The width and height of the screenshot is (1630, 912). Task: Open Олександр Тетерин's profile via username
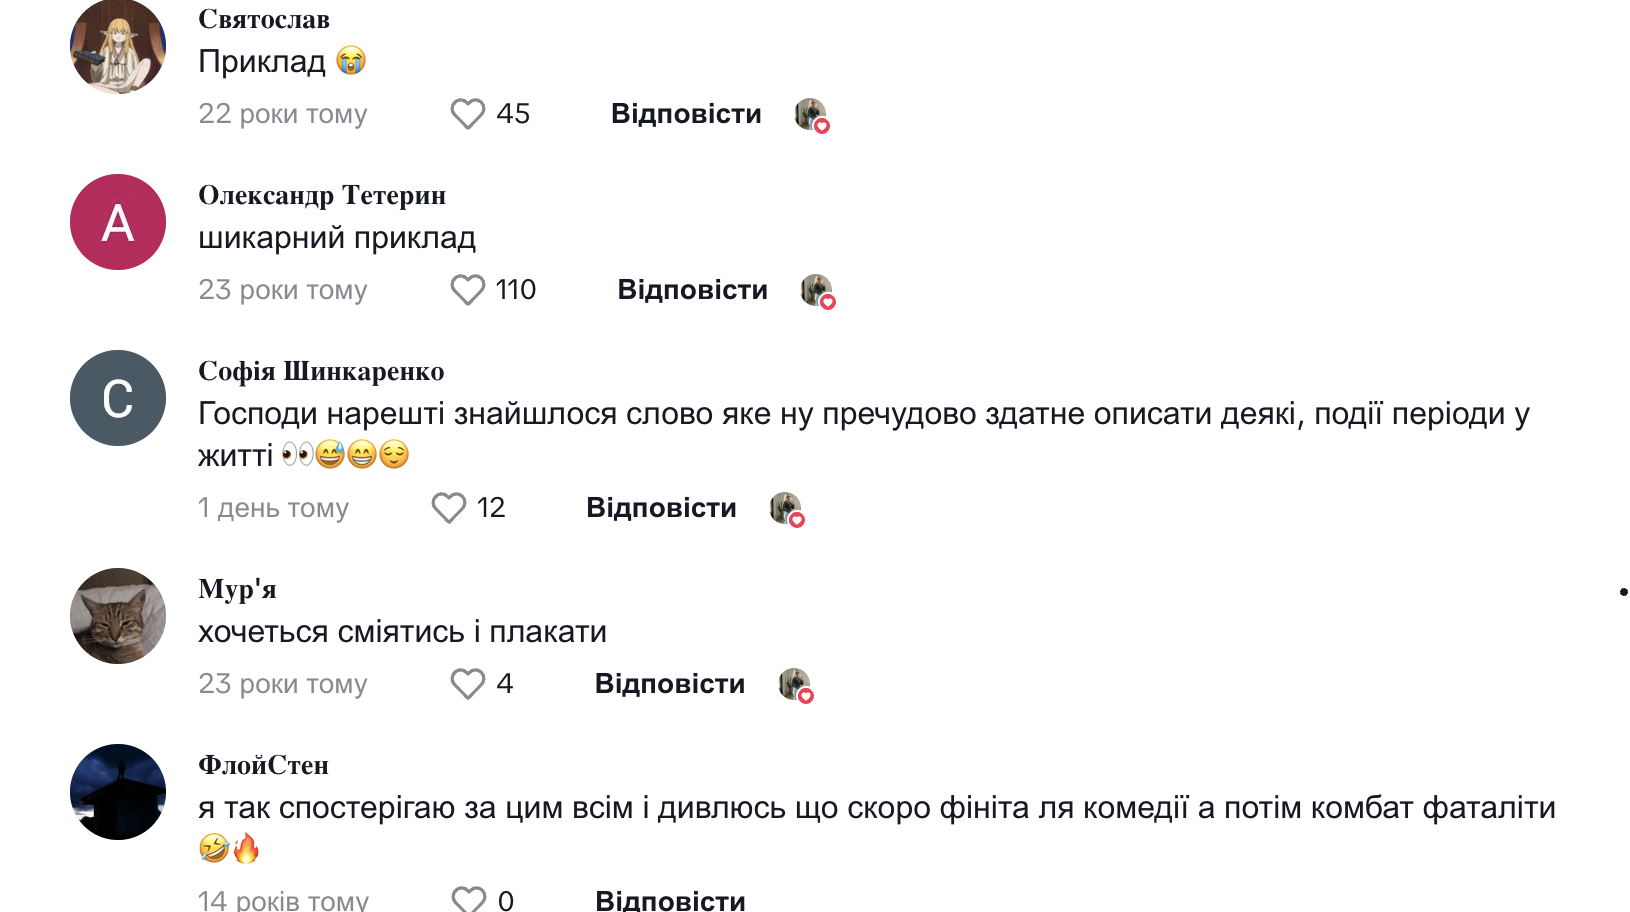pyautogui.click(x=322, y=195)
